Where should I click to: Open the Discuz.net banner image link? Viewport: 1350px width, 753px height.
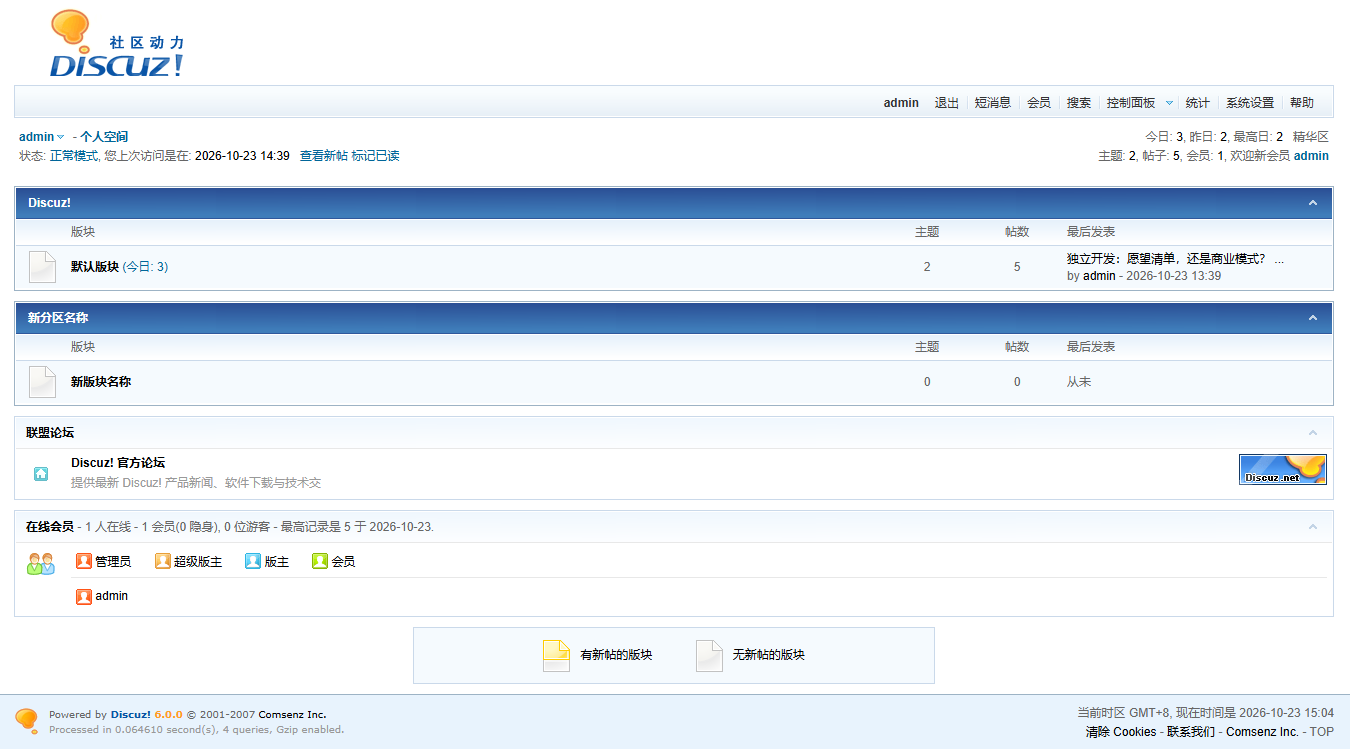[1283, 470]
